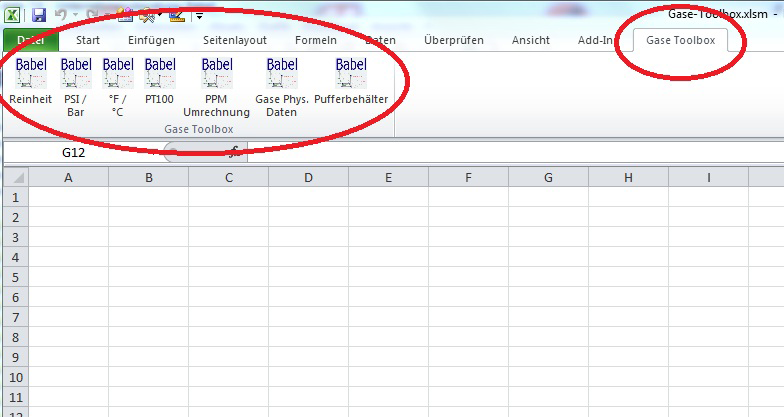Select row 7 header

click(x=16, y=317)
